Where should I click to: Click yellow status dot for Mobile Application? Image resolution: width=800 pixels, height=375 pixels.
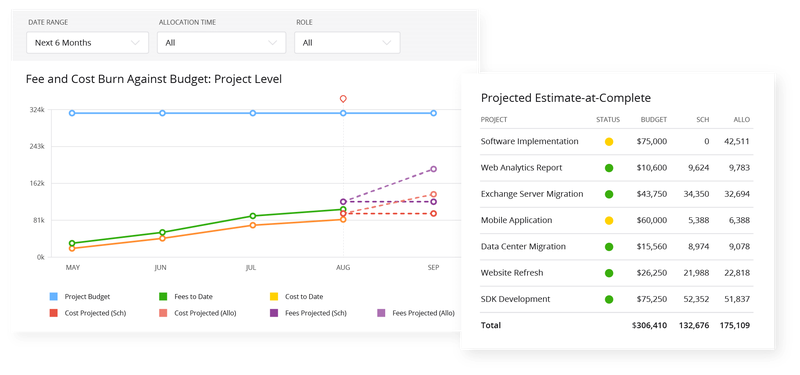pos(609,221)
